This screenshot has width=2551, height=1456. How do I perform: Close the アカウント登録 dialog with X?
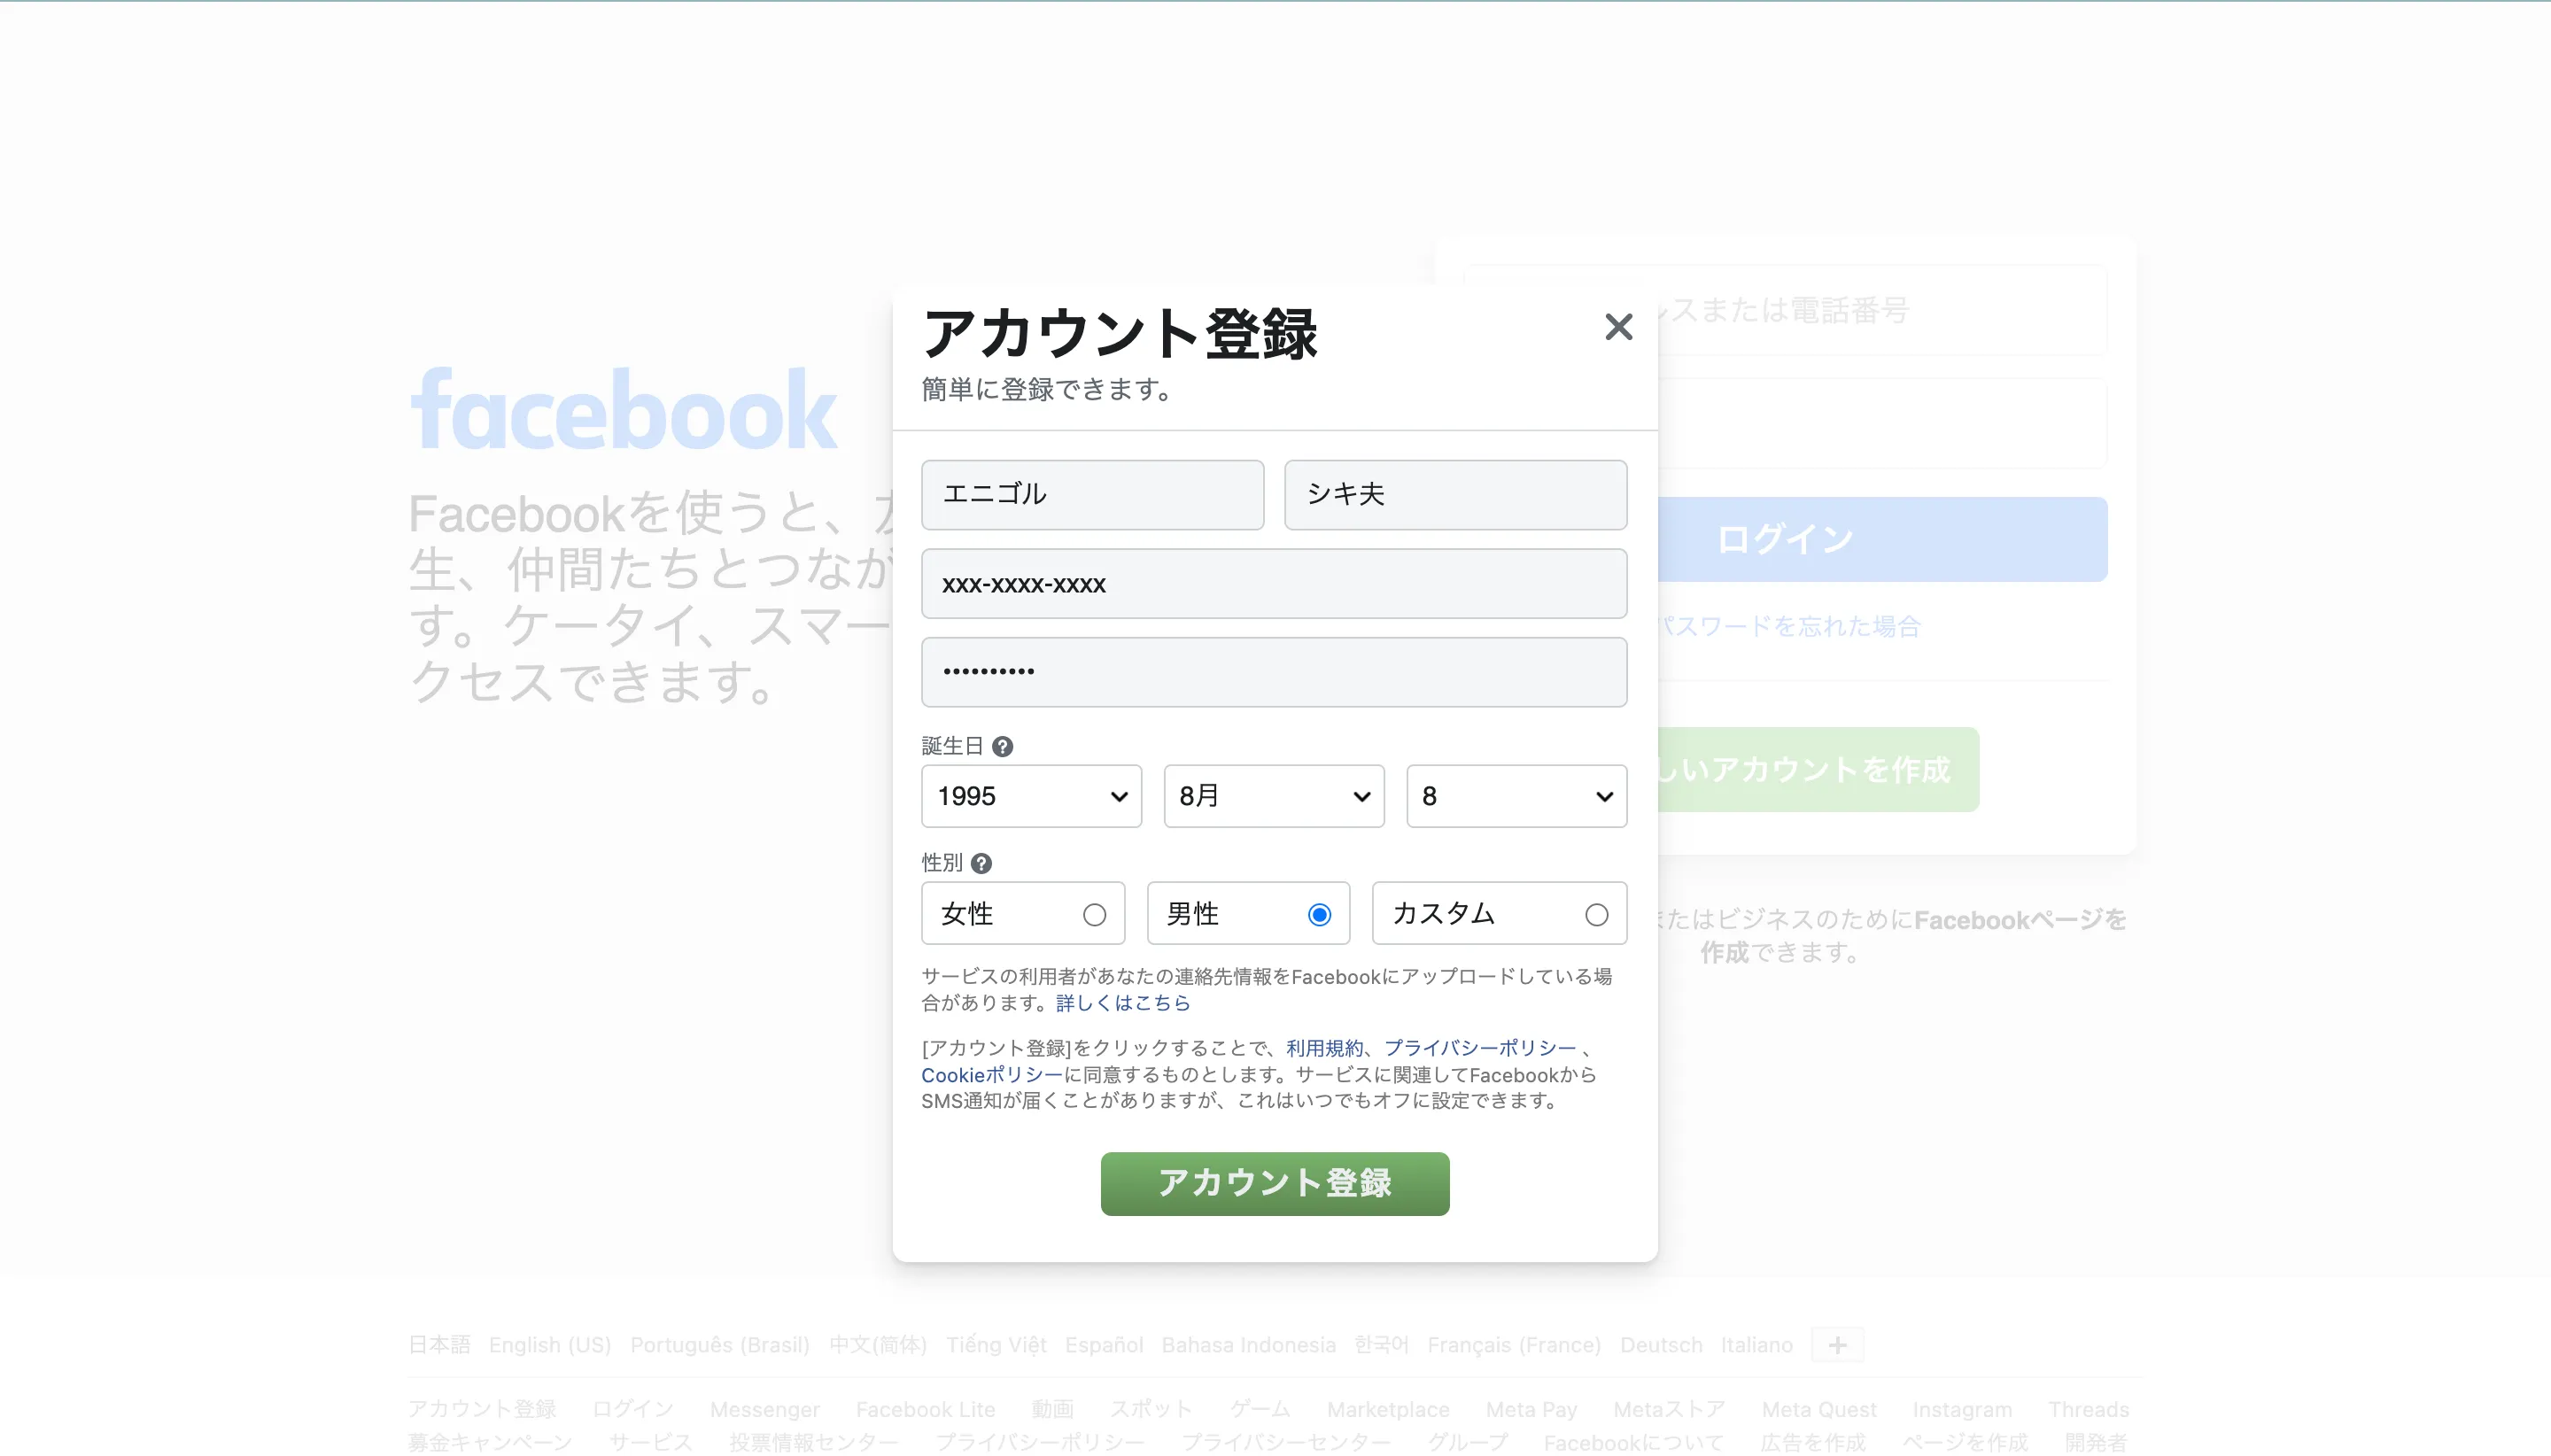(x=1618, y=327)
